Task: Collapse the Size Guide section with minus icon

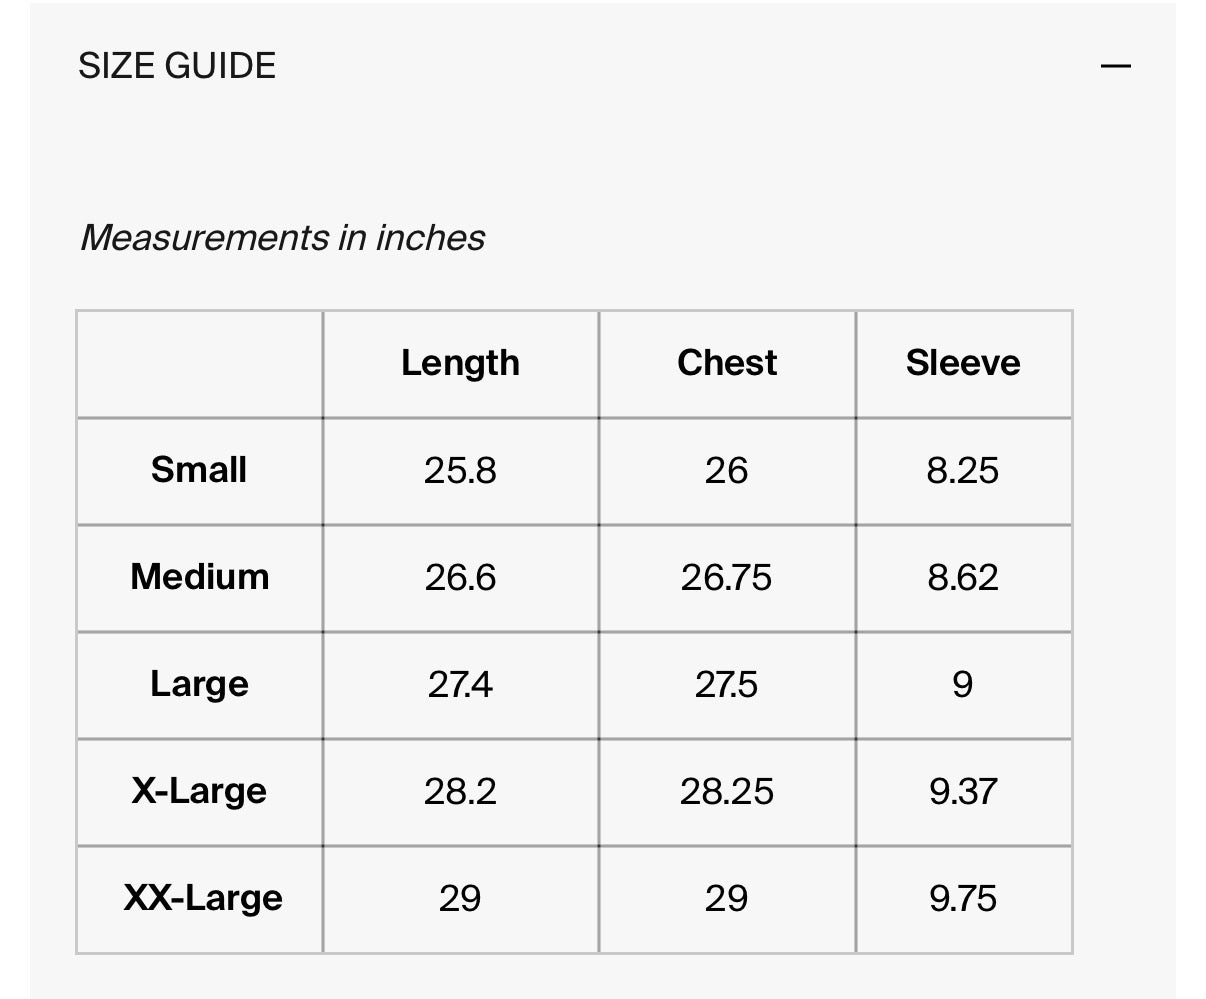Action: coord(1115,66)
